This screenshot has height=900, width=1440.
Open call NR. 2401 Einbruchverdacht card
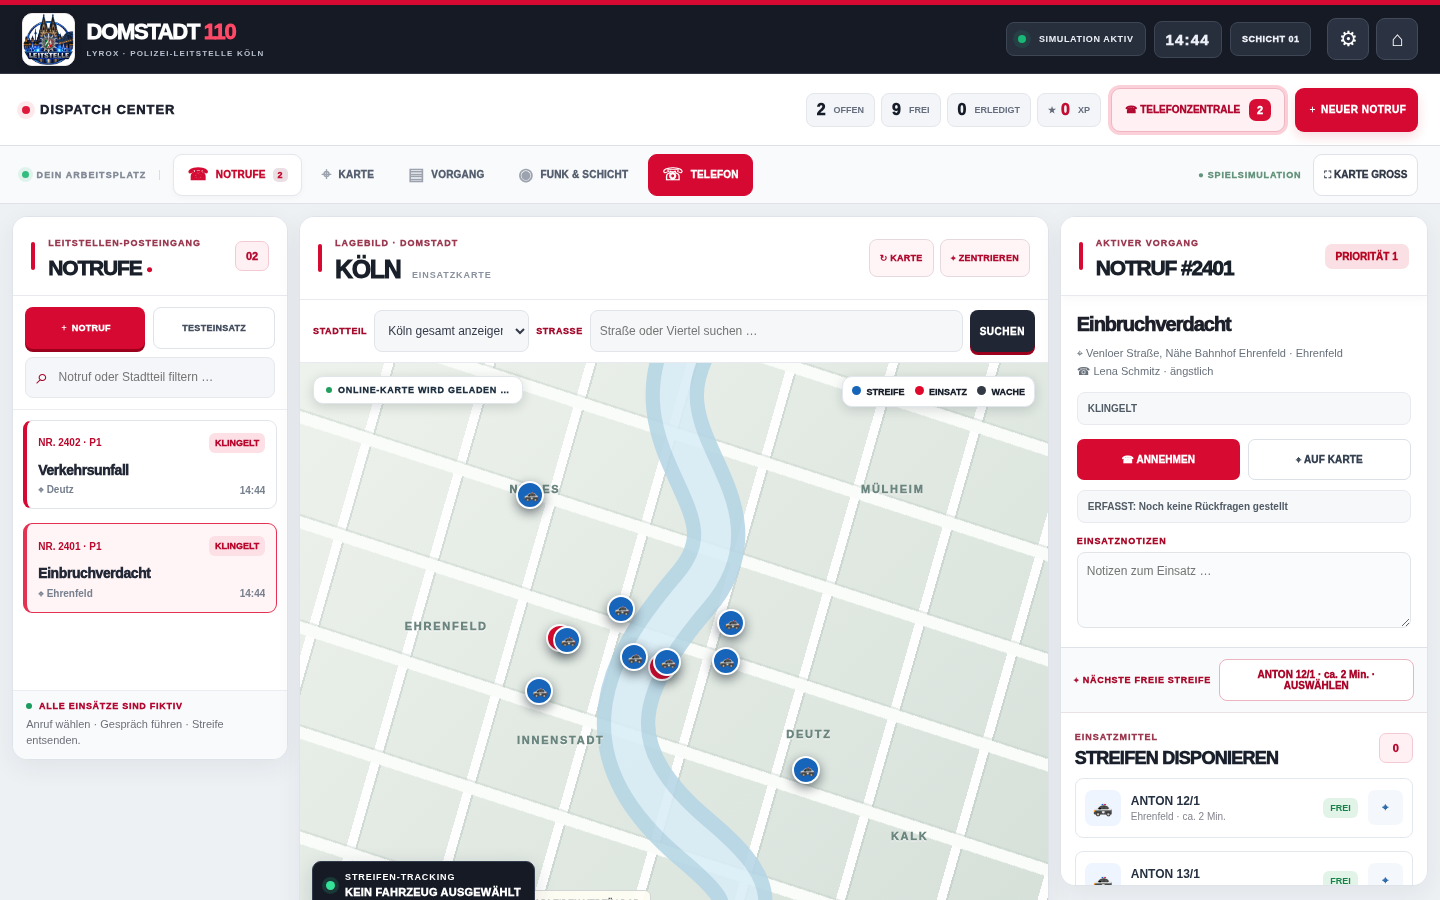tap(150, 568)
